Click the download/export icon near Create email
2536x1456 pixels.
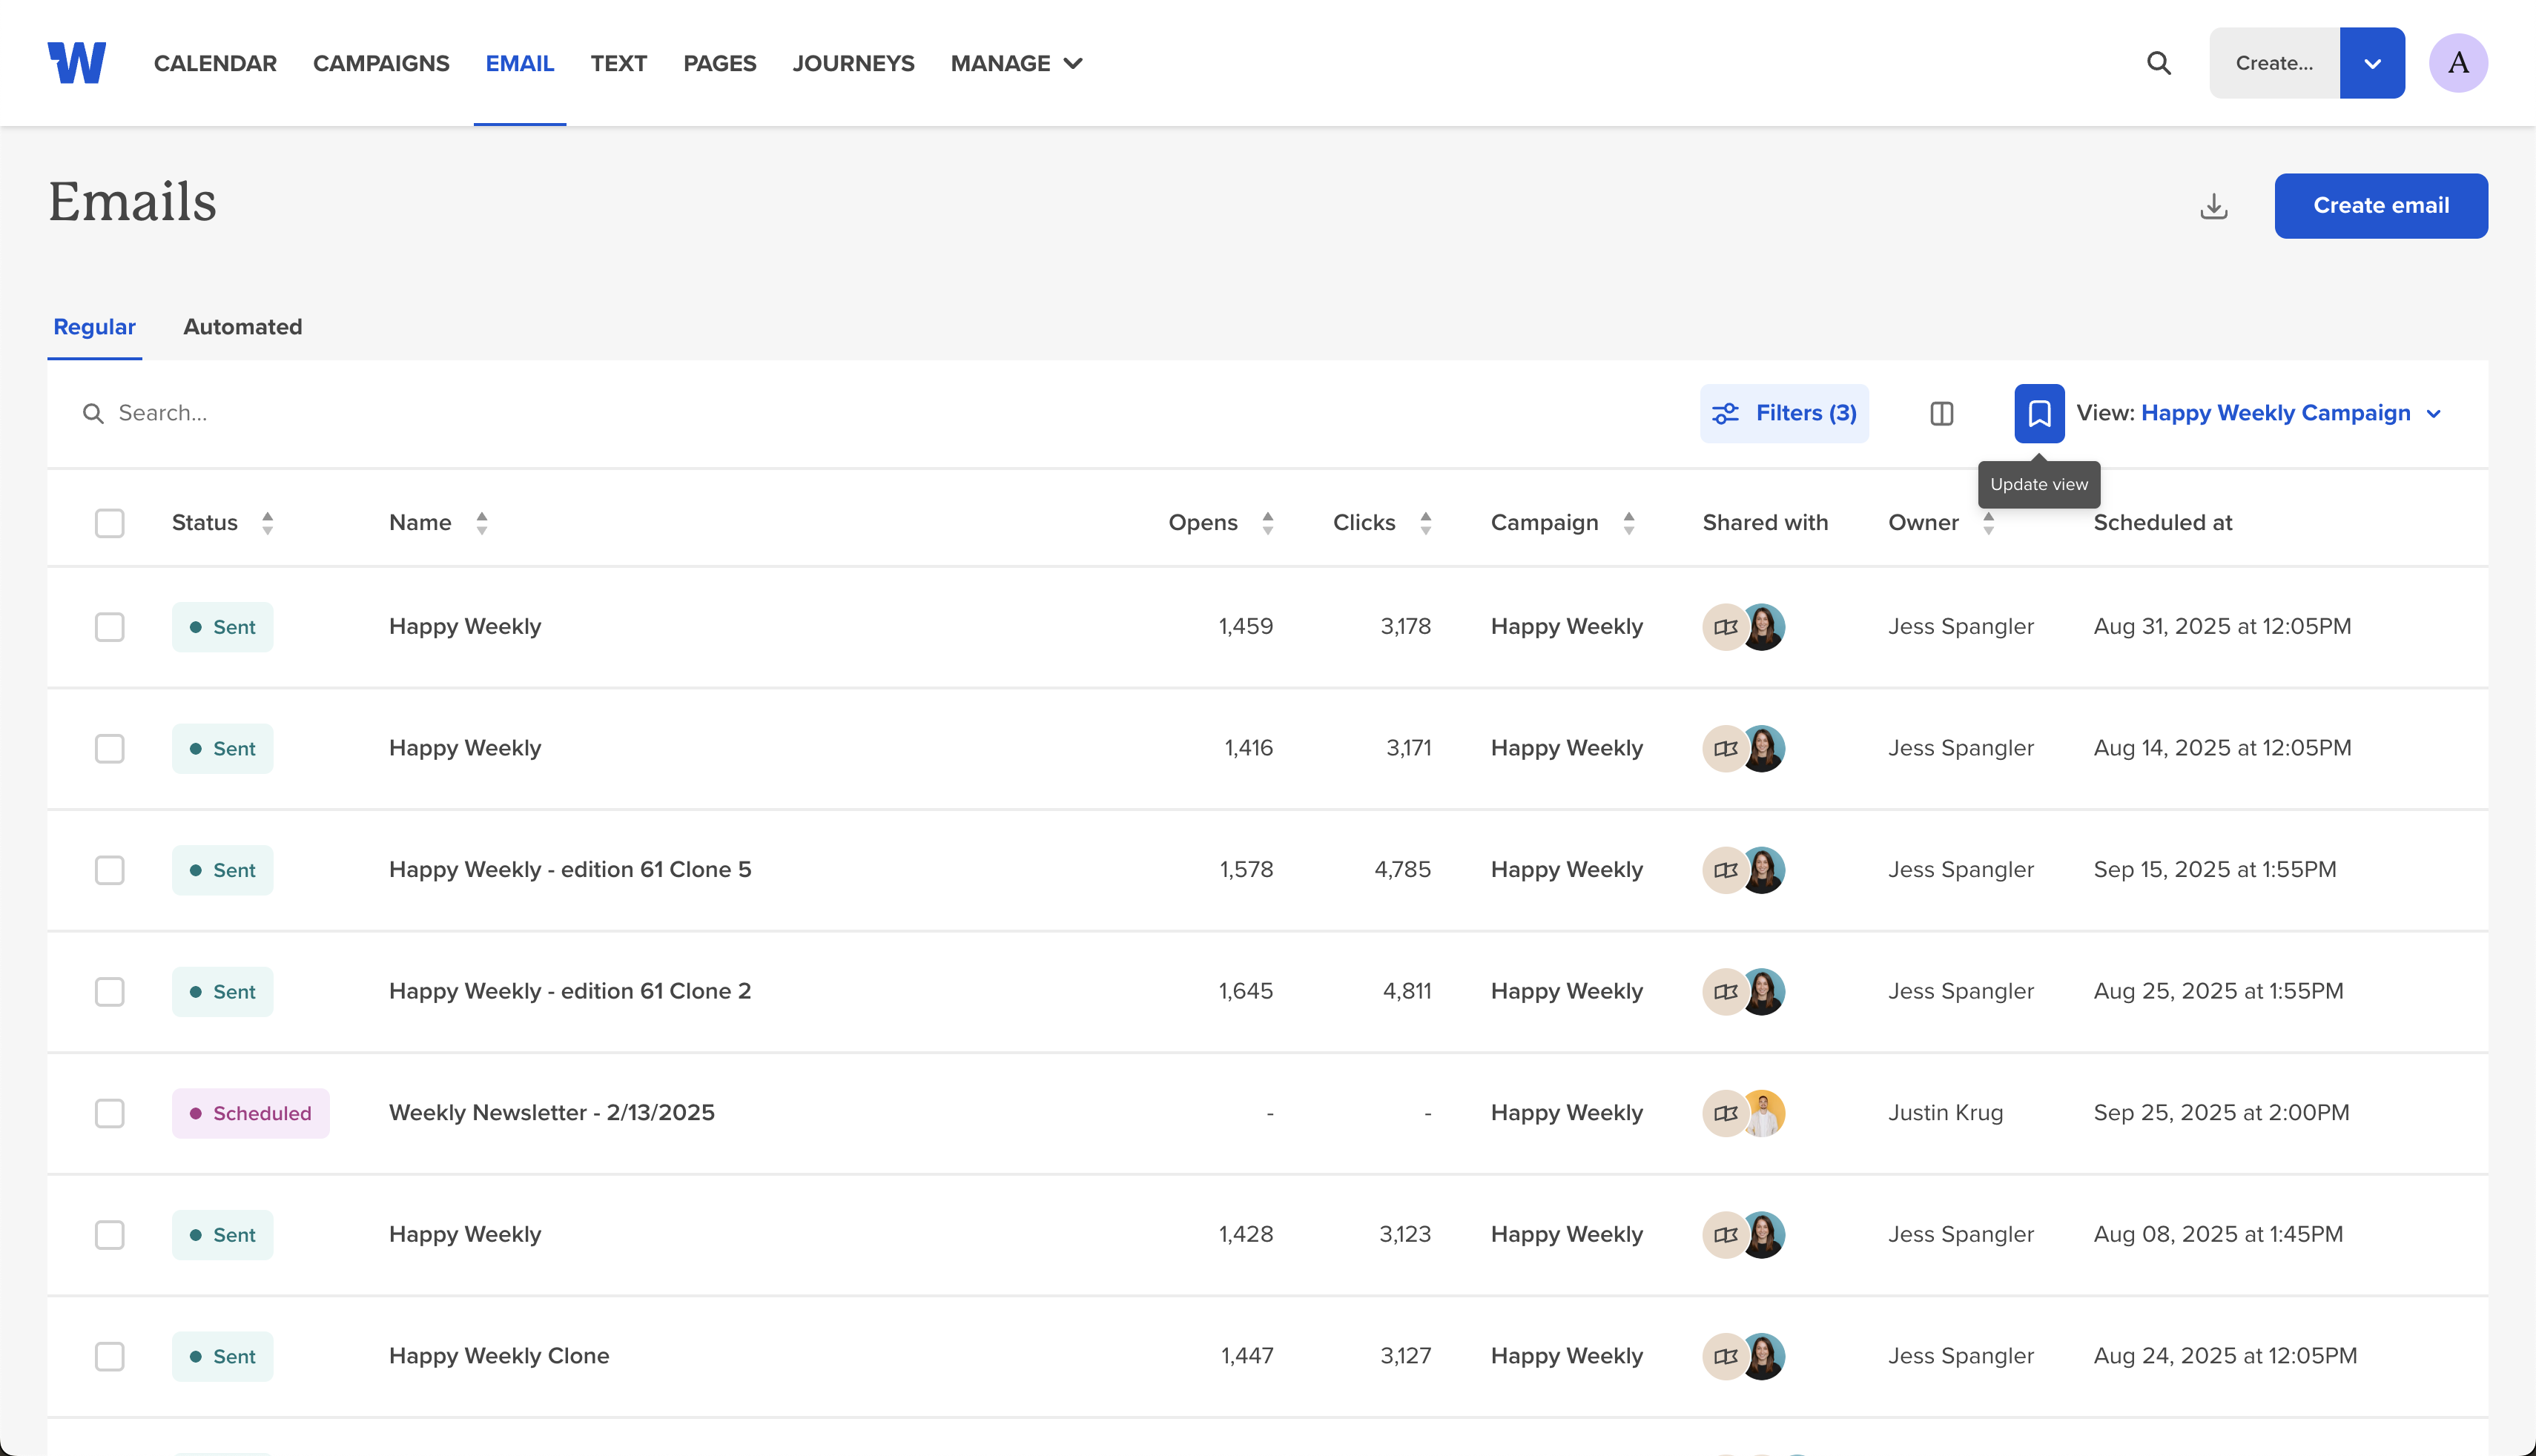pyautogui.click(x=2213, y=206)
